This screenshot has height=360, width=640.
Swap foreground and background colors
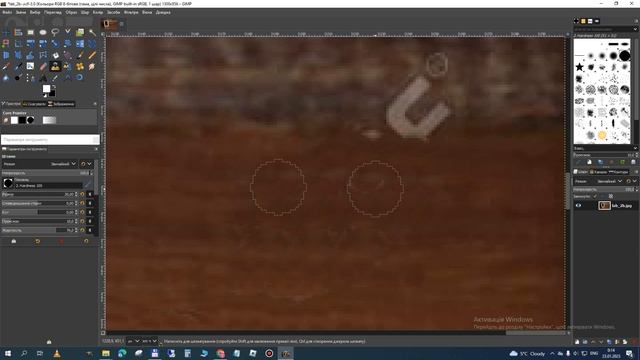point(53,87)
